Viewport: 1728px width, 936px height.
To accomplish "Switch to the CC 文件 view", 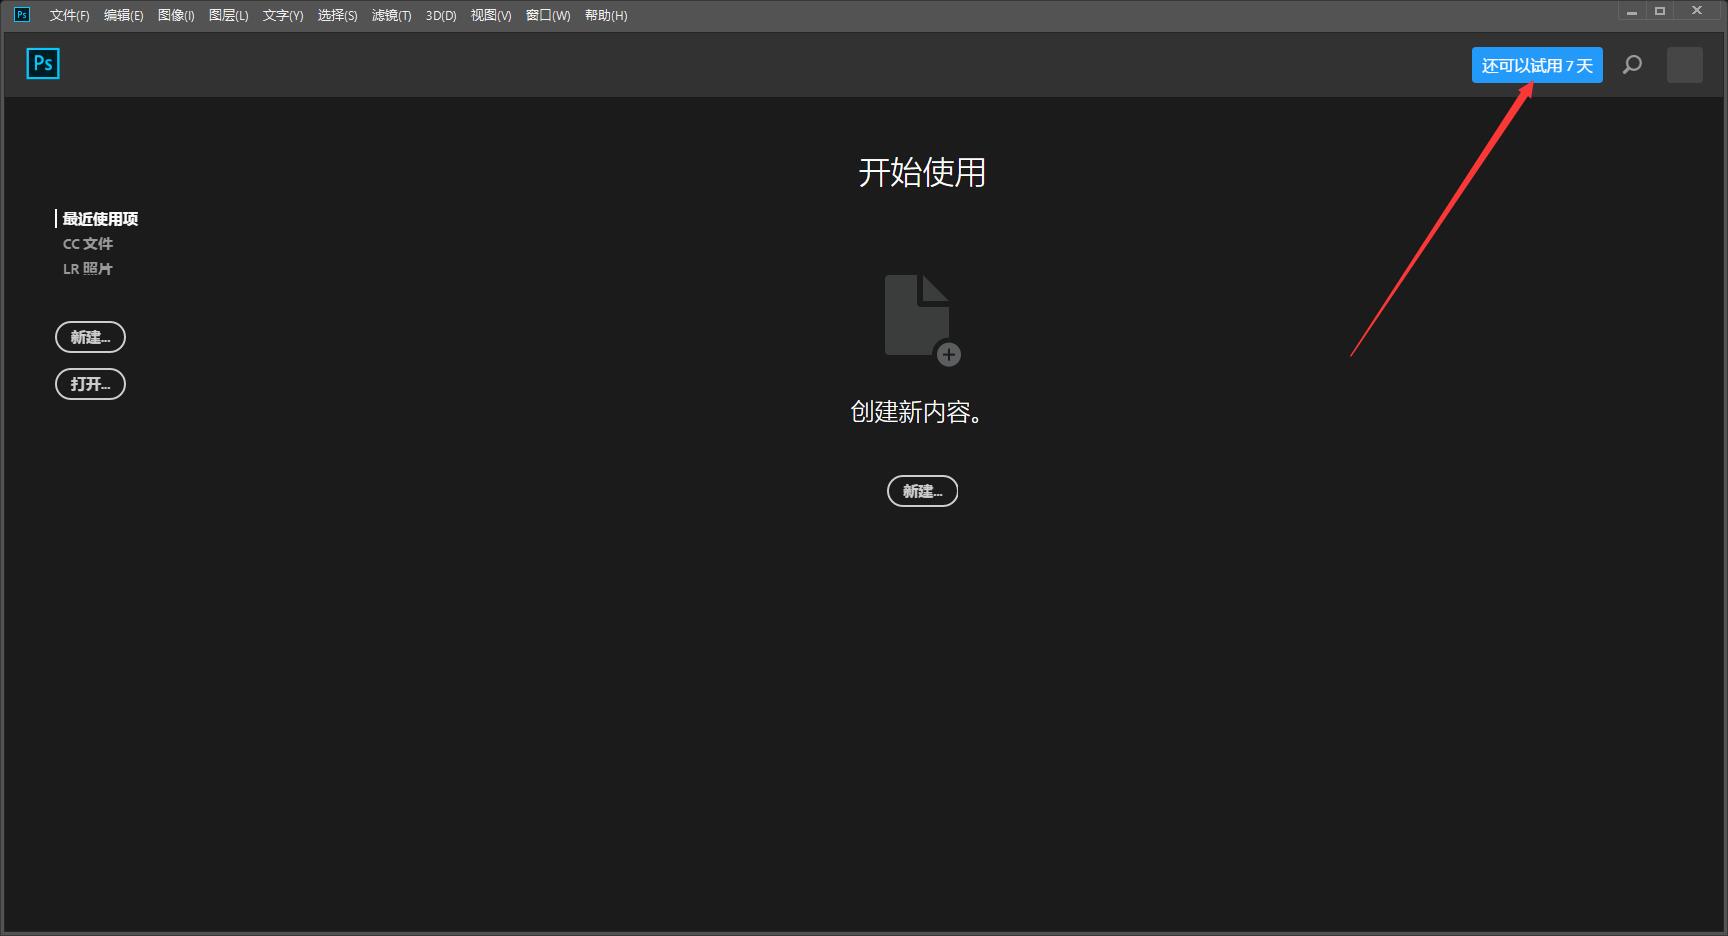I will pos(89,244).
